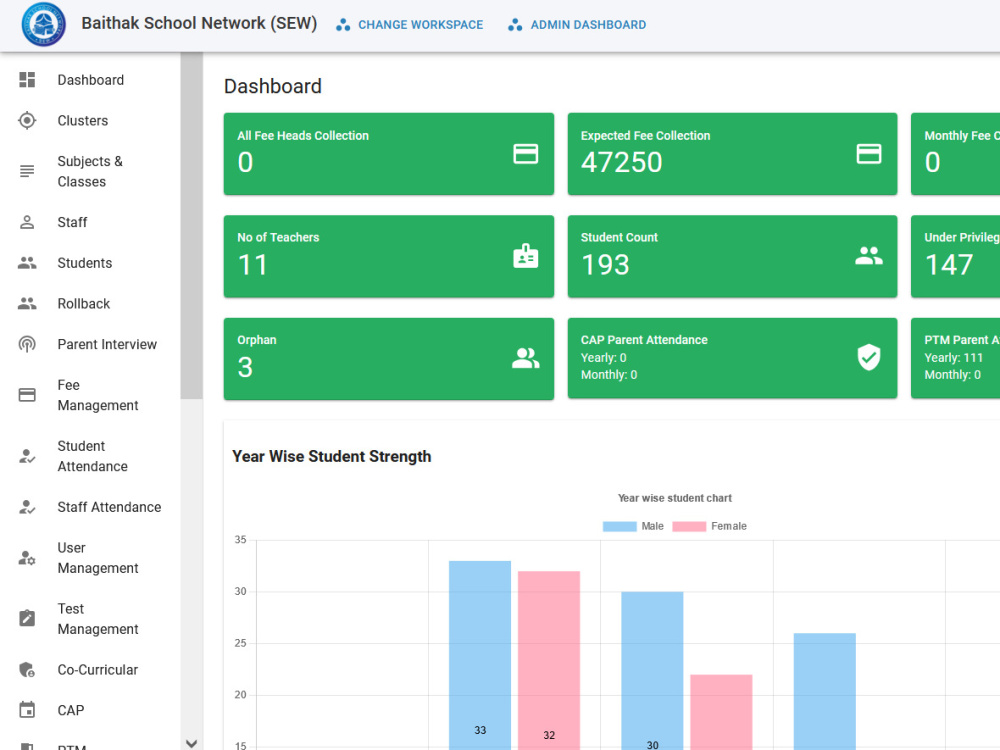Click the Year Wise Student Strength heading

point(332,457)
